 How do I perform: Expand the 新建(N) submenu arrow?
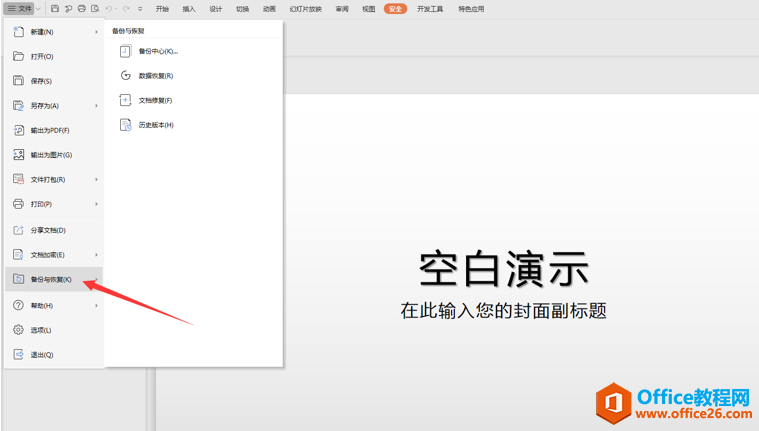[97, 32]
